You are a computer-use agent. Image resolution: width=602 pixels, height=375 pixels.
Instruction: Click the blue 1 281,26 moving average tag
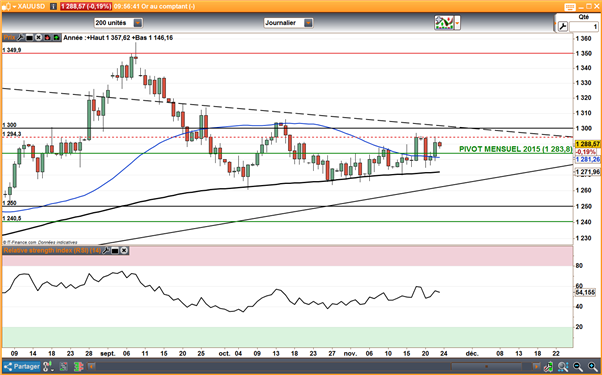(x=587, y=159)
